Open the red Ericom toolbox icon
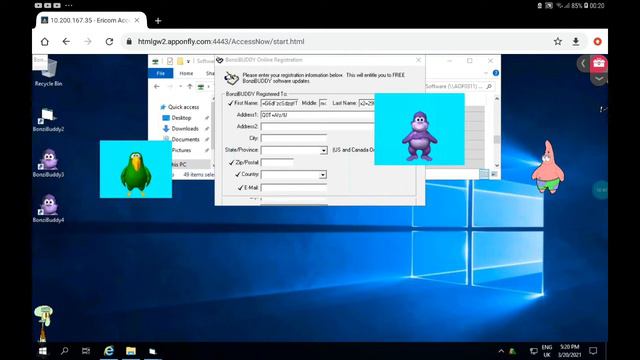 [599, 63]
